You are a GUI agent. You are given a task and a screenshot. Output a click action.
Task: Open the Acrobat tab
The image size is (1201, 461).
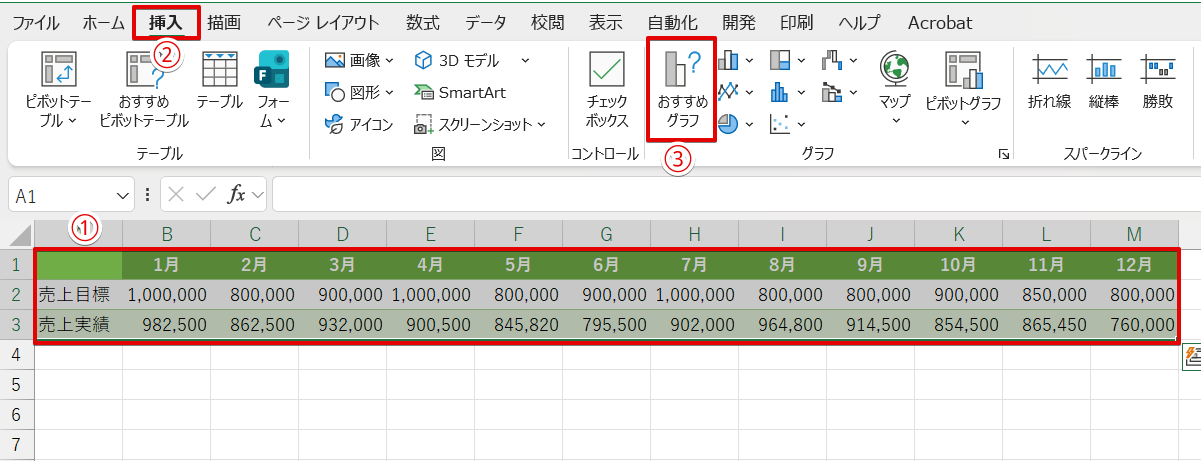[x=940, y=23]
